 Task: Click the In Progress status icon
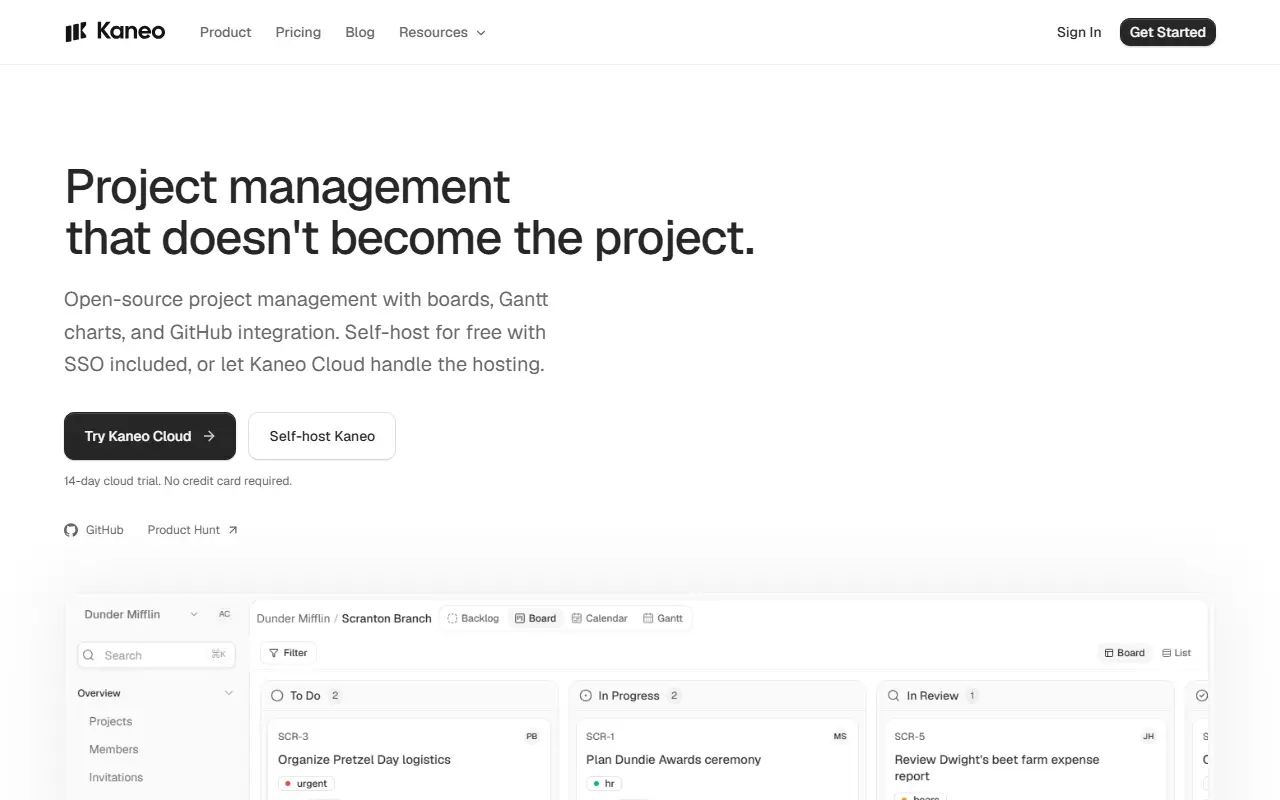point(585,695)
